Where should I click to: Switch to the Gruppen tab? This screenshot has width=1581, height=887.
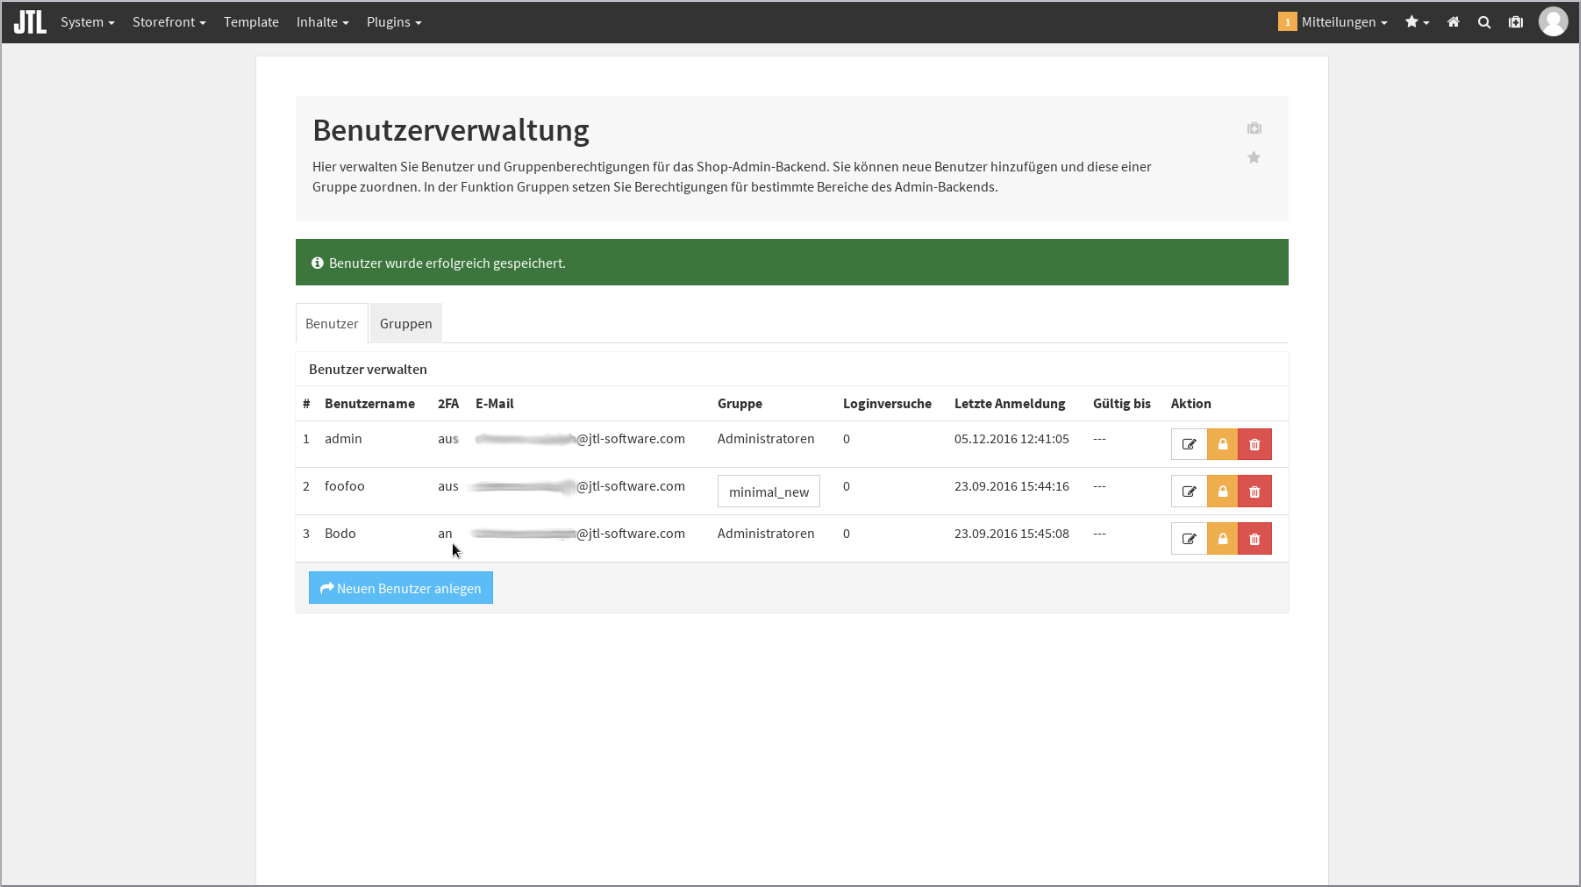(x=406, y=324)
